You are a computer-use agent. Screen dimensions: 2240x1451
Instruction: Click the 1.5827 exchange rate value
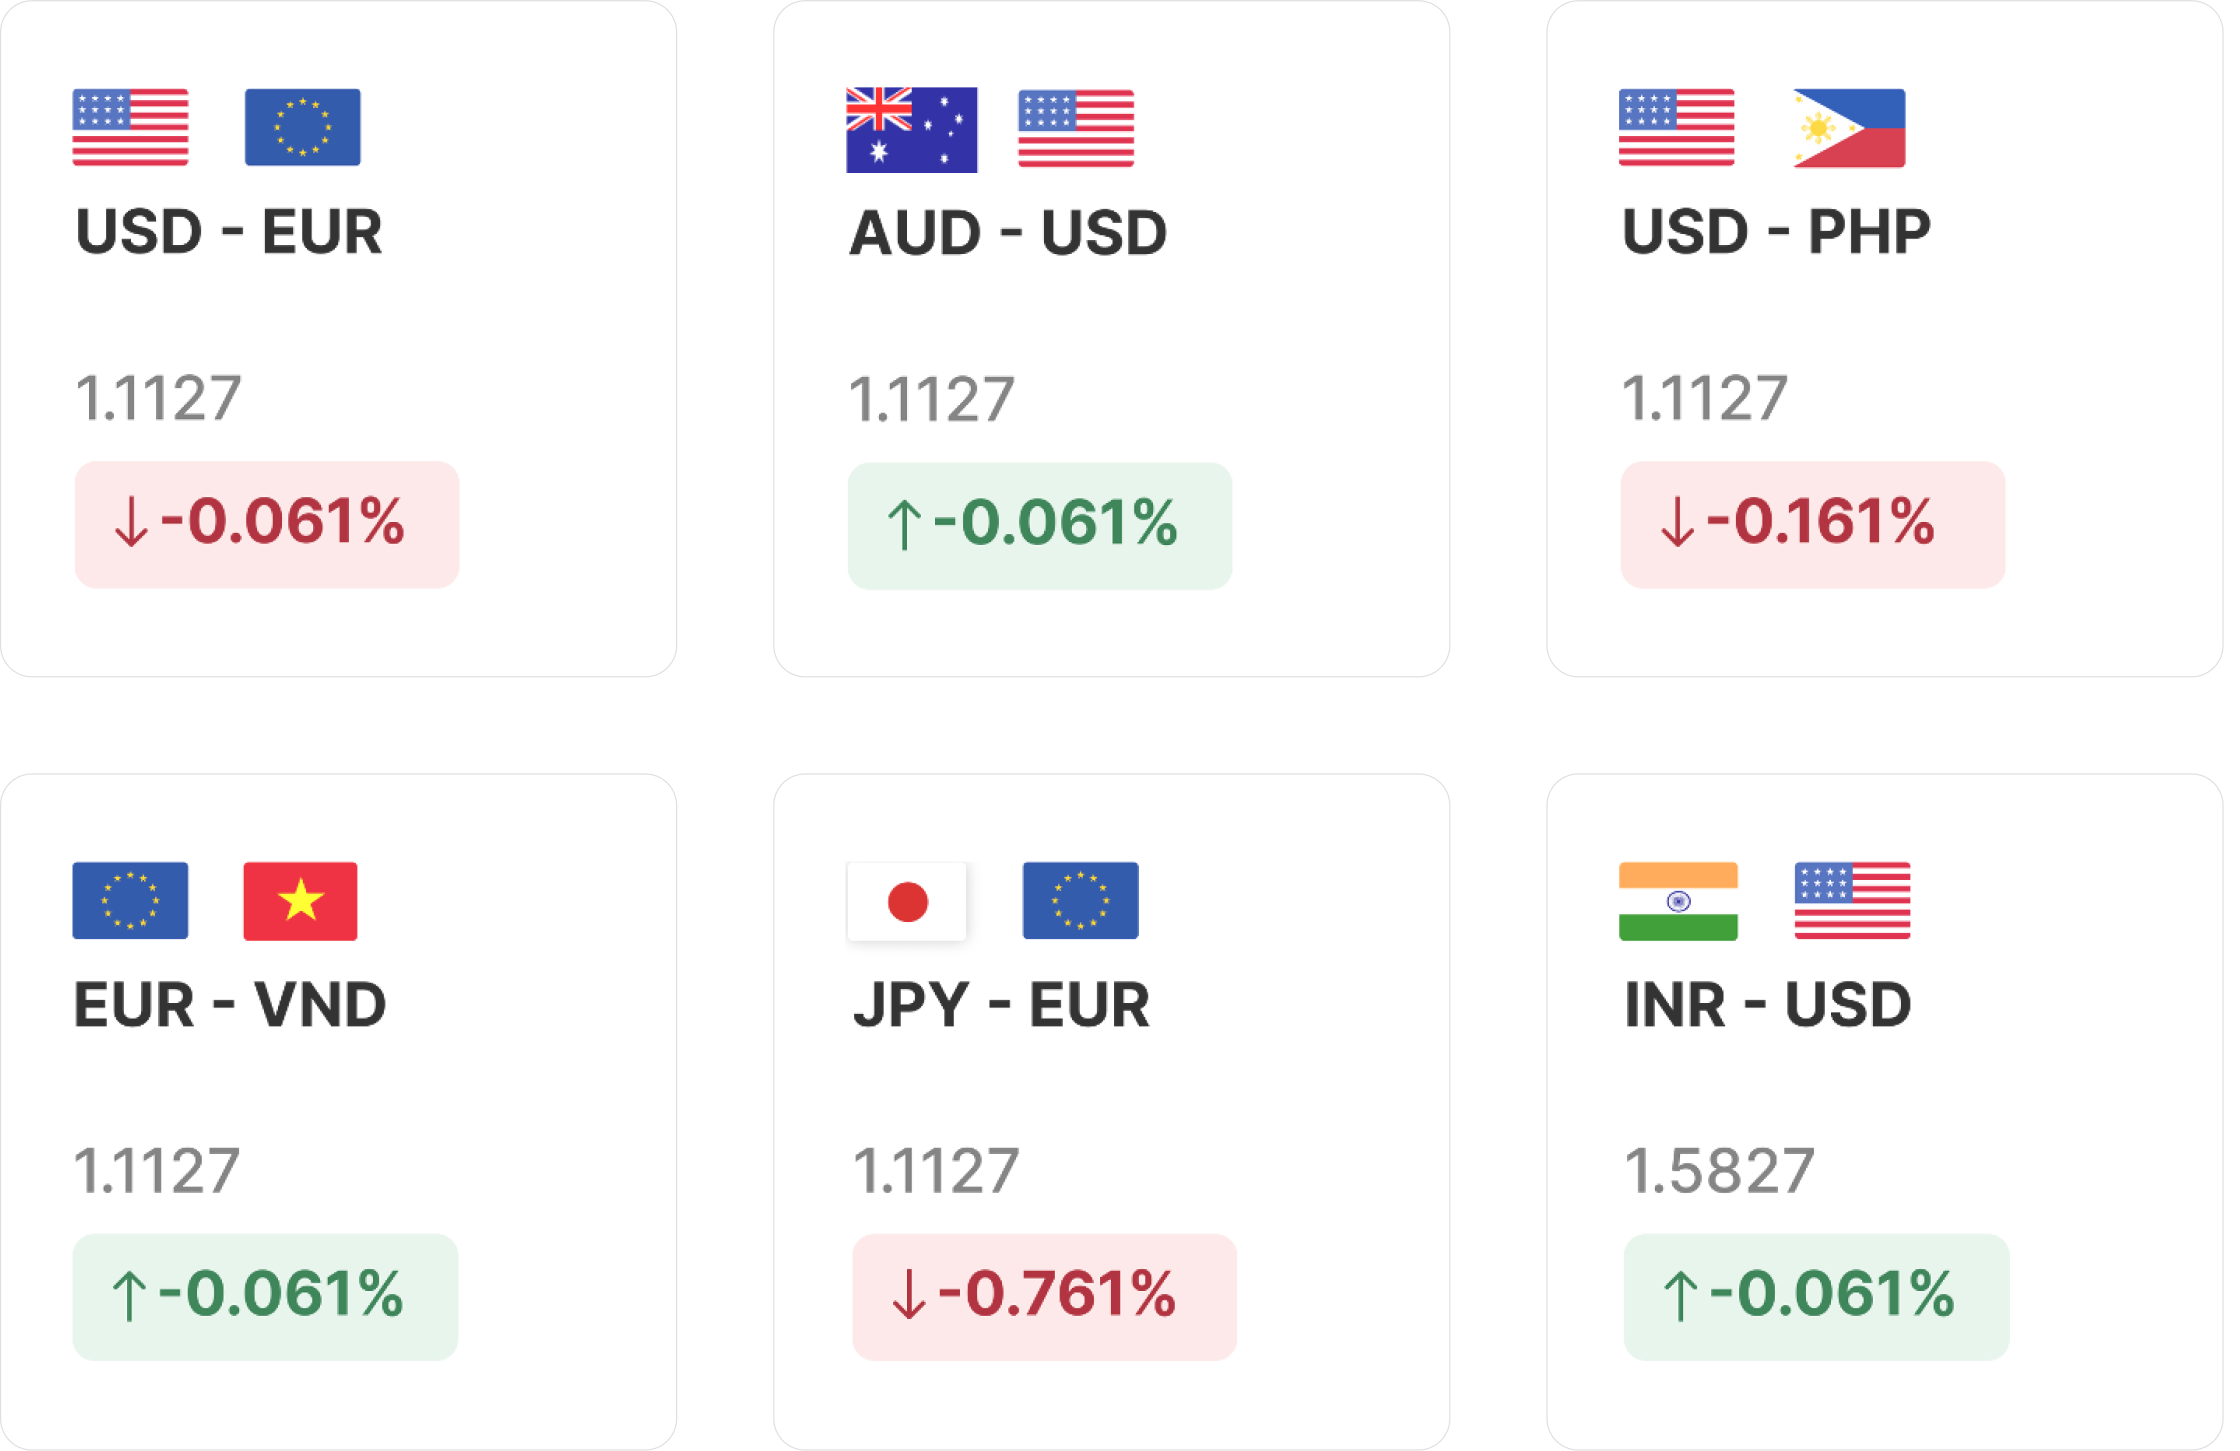(1719, 1171)
